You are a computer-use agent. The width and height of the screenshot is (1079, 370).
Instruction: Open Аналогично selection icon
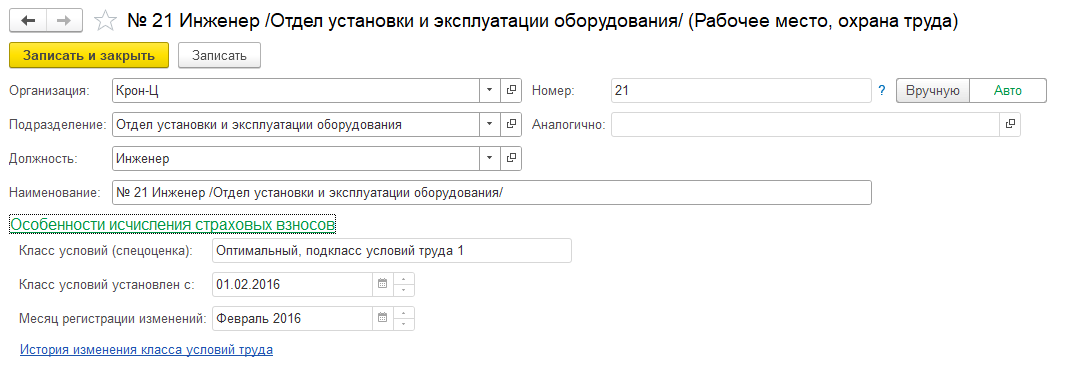(x=1010, y=124)
